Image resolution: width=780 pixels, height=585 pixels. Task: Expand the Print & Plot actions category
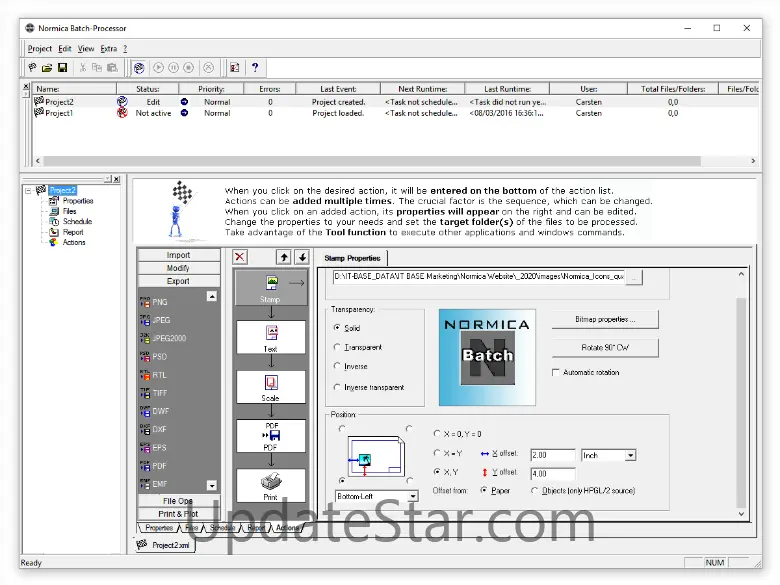[179, 514]
